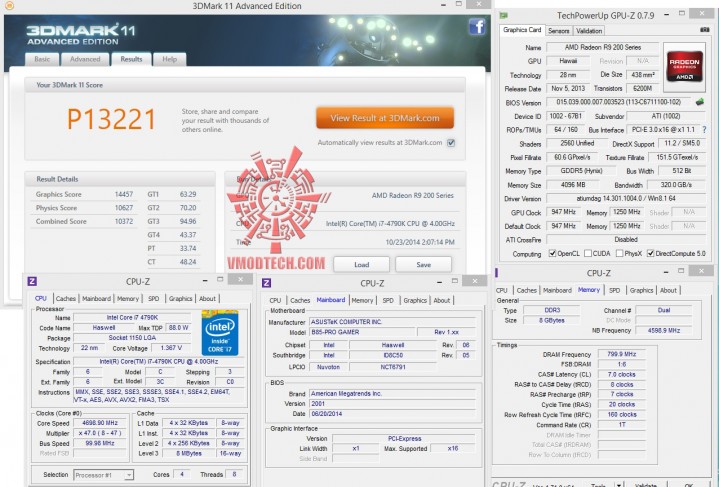Click the GT1 value 63.29
Viewport: 719px width, 487px height.
click(188, 194)
